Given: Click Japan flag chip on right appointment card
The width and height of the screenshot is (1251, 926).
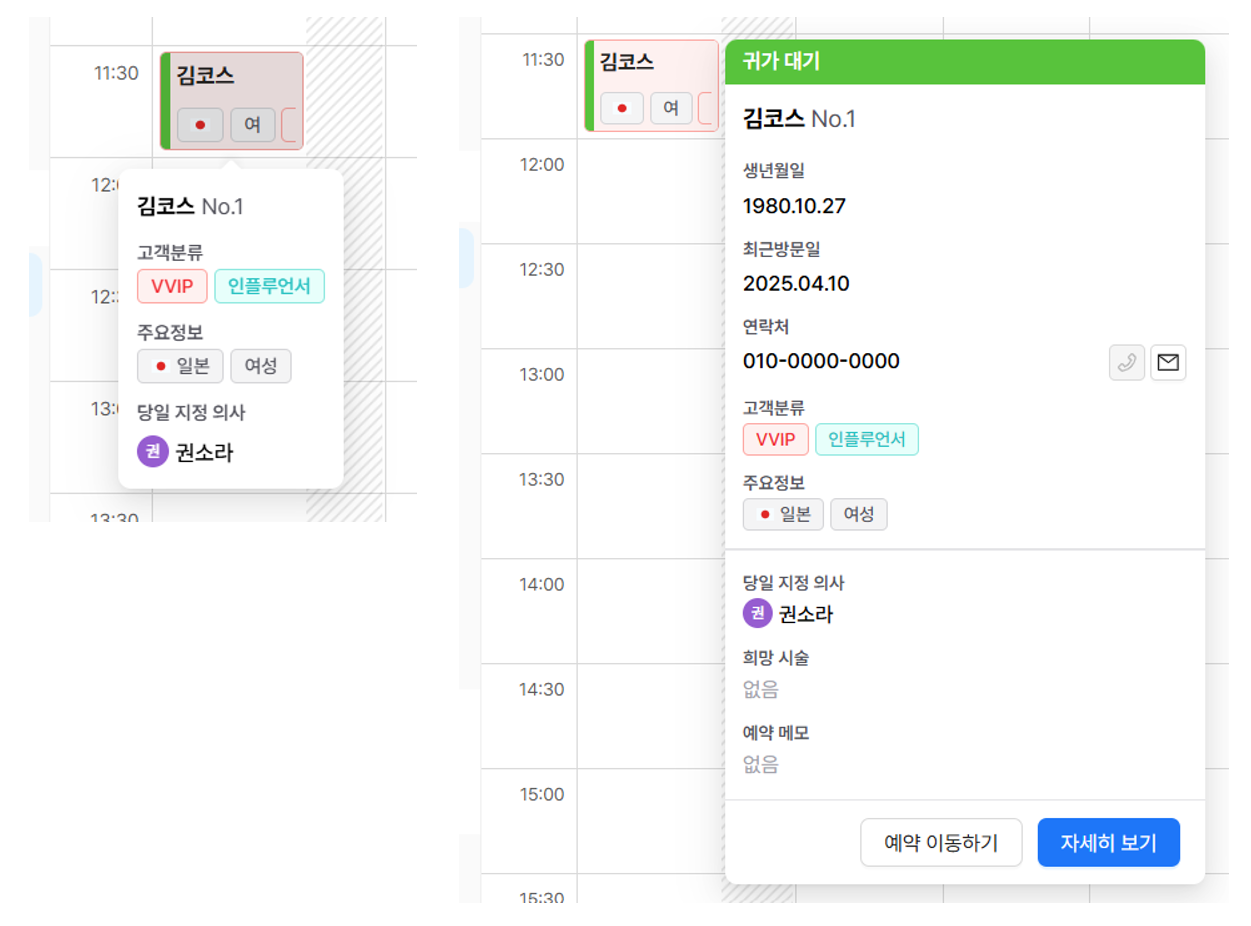Looking at the screenshot, I should click(622, 108).
